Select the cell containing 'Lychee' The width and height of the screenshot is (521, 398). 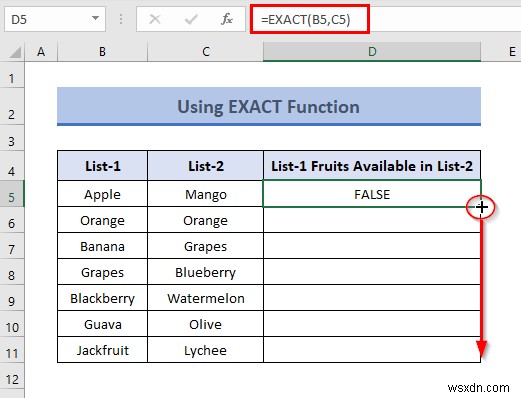pyautogui.click(x=205, y=350)
